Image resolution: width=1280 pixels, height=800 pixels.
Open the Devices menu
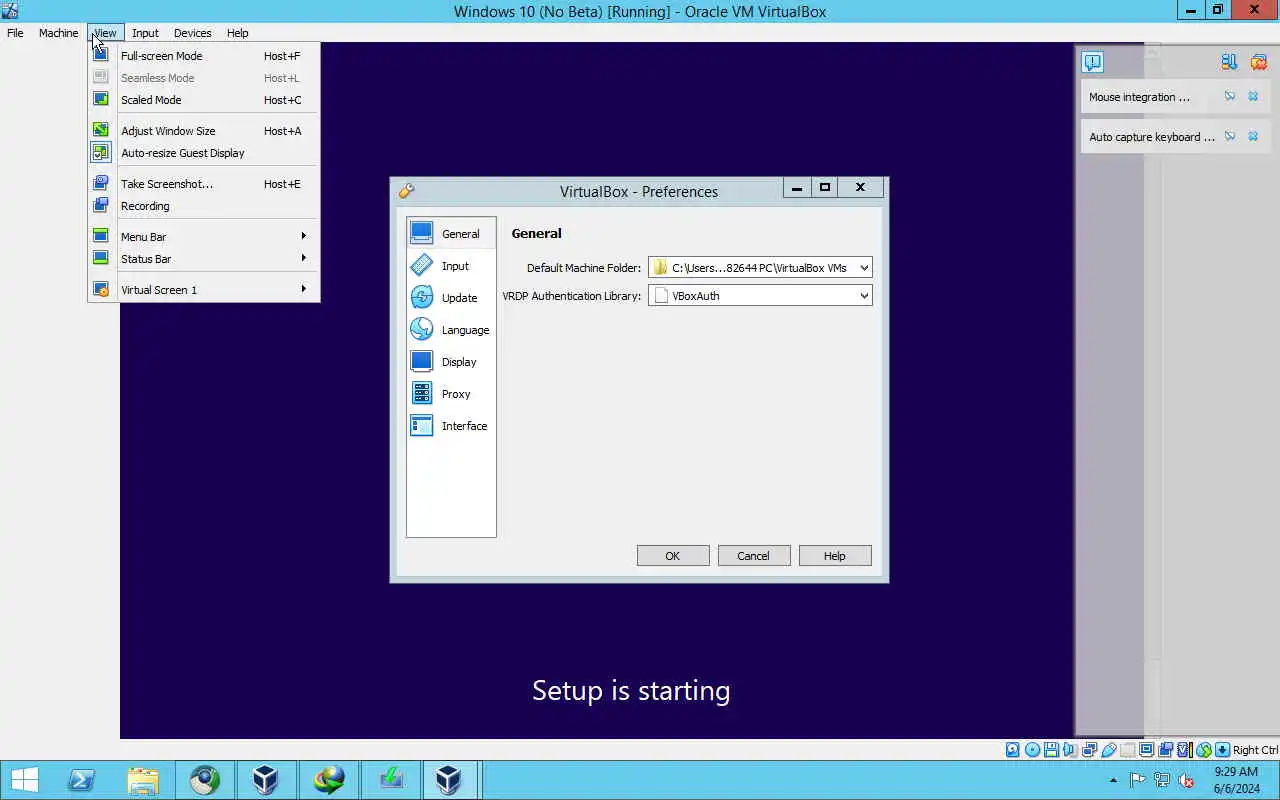pyautogui.click(x=192, y=33)
